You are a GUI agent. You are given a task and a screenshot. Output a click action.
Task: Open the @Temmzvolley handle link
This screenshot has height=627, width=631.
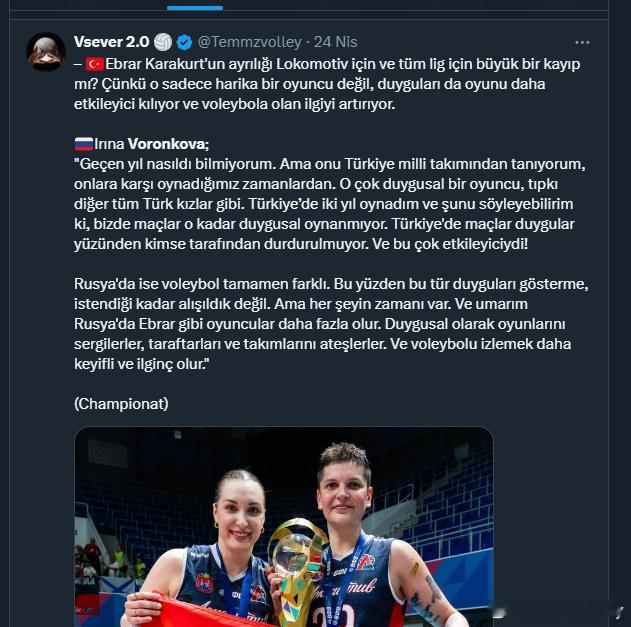[x=250, y=42]
